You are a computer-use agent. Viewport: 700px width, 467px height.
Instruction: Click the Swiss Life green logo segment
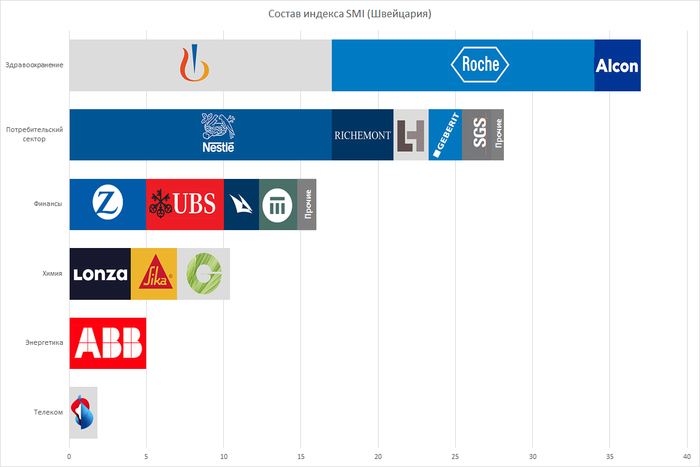pos(278,204)
